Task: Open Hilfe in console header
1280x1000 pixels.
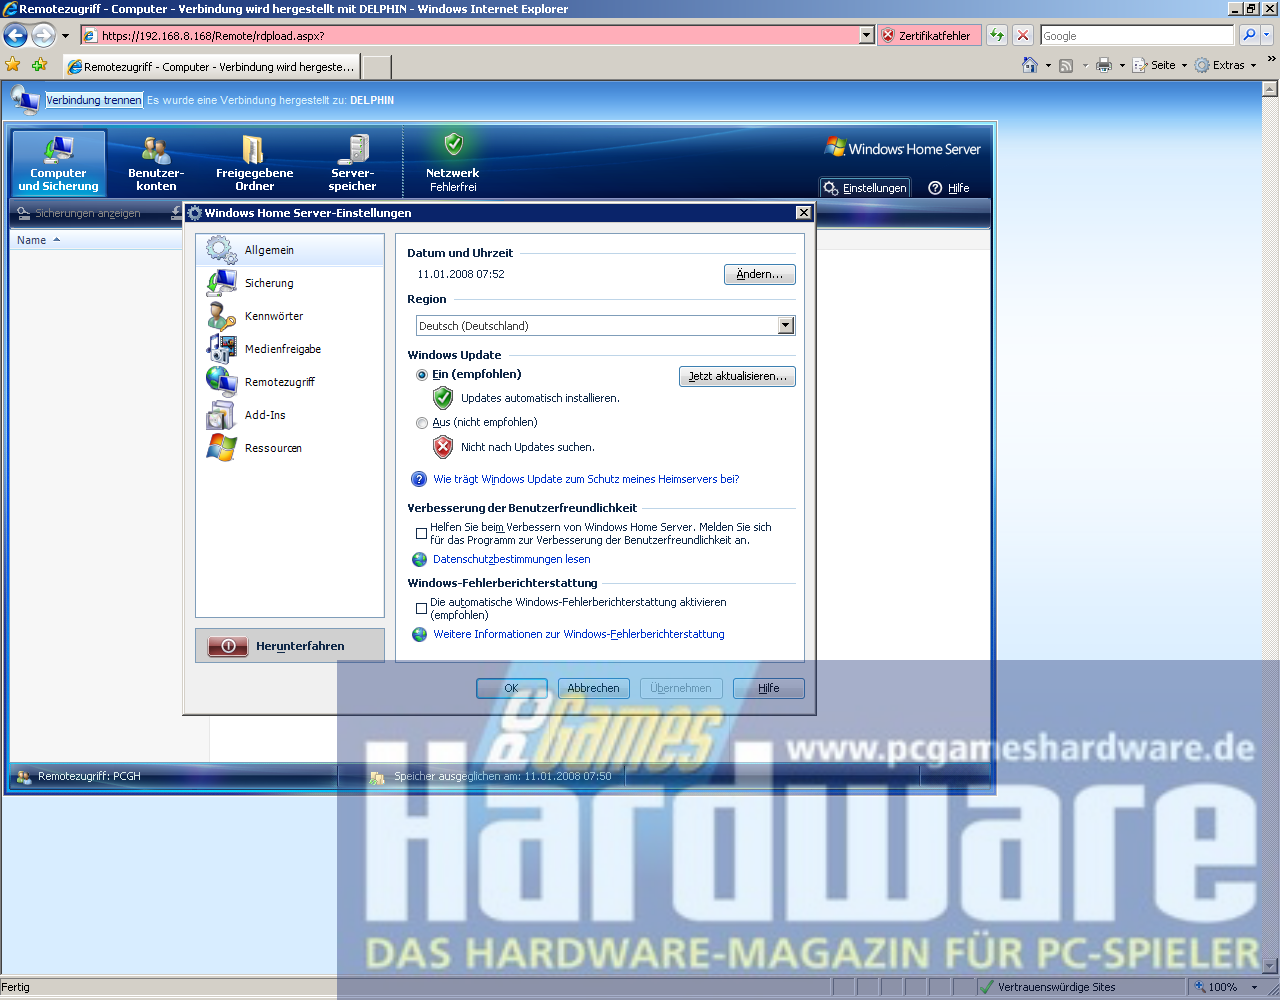Action: coord(949,188)
